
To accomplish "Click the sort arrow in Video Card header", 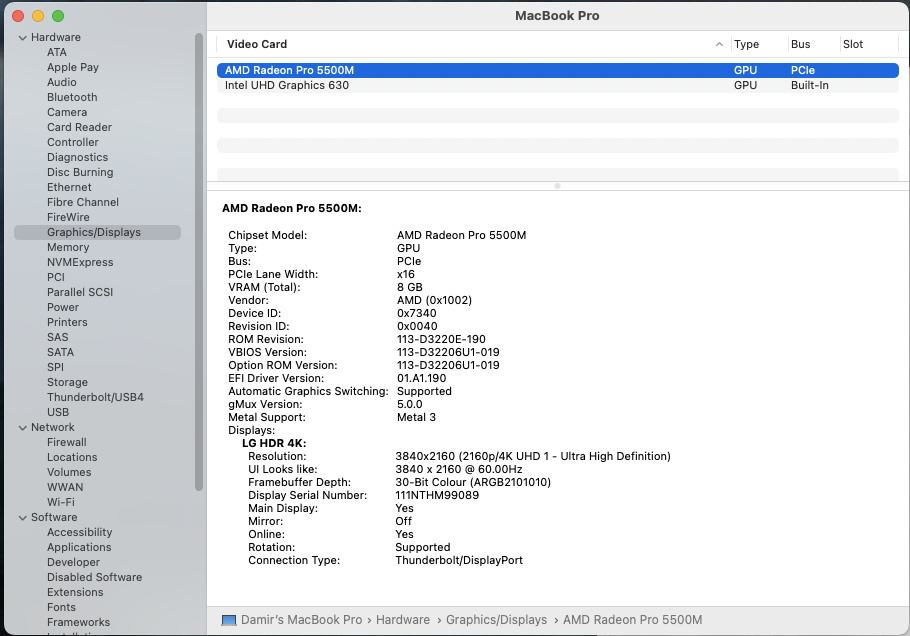I will point(719,44).
